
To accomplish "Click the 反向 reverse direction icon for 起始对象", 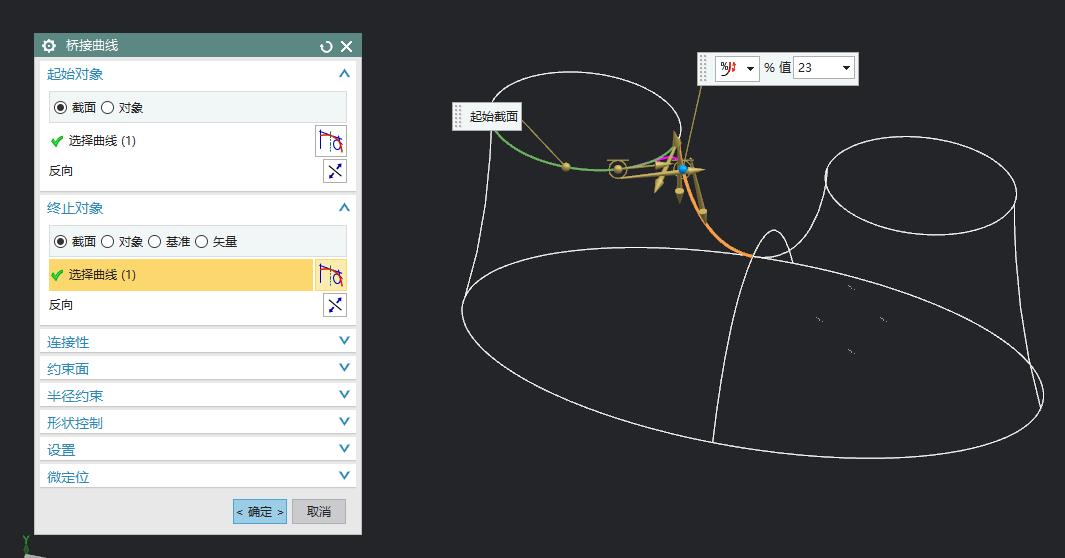I will pyautogui.click(x=334, y=171).
